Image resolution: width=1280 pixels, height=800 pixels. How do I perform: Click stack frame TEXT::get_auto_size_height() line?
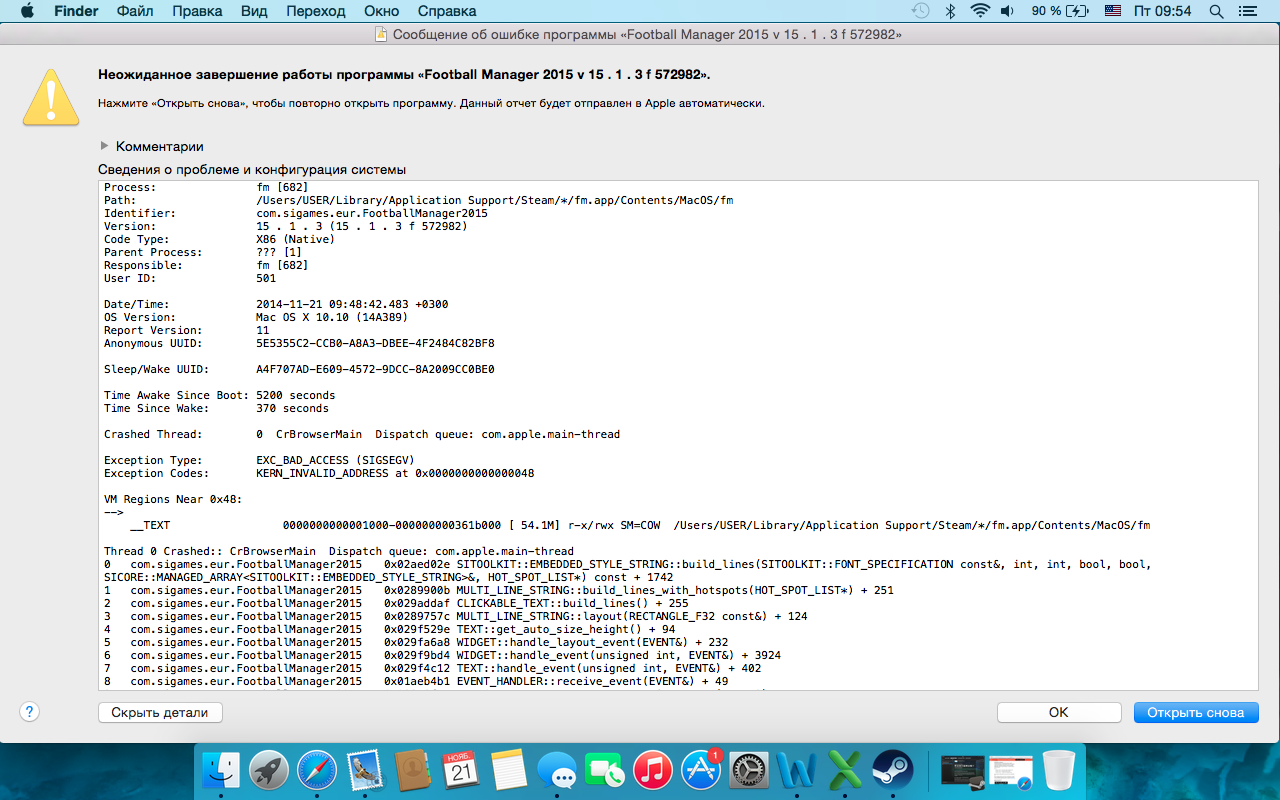click(x=390, y=629)
